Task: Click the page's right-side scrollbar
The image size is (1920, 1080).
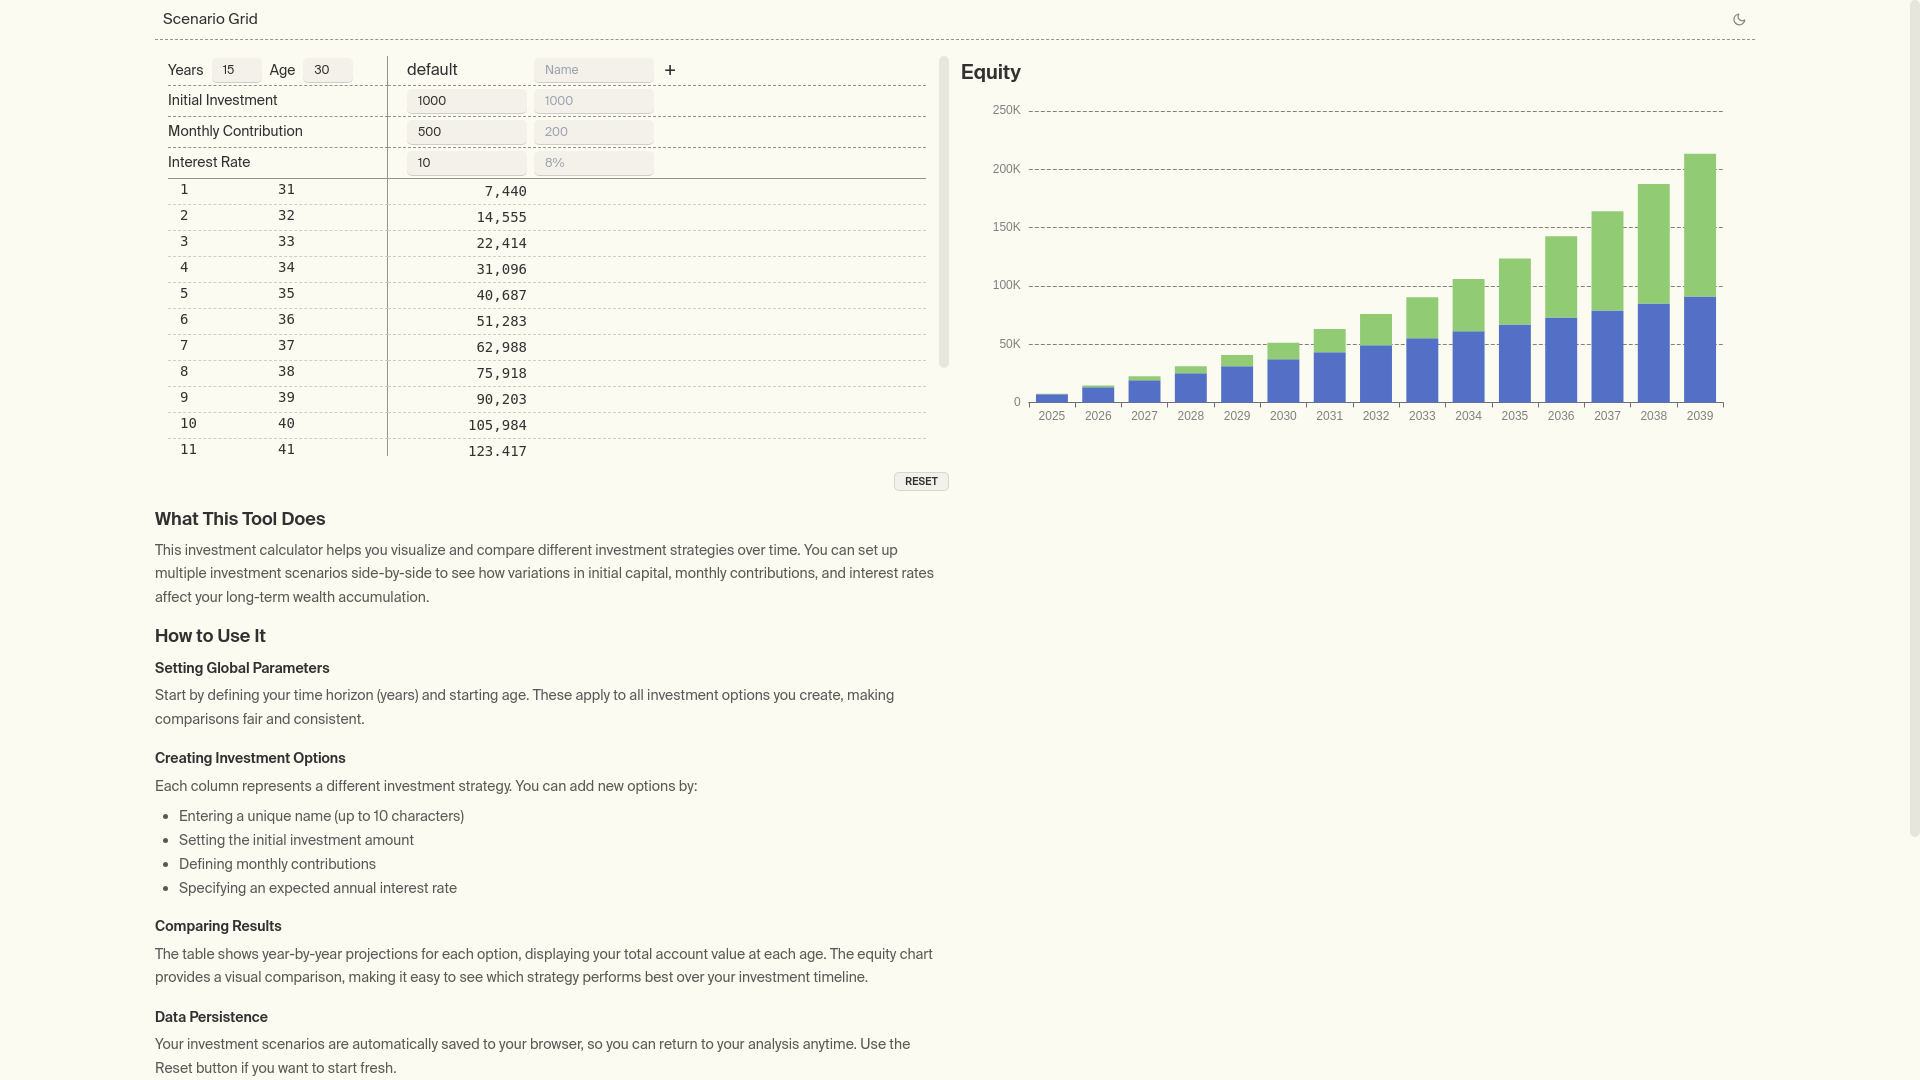Action: 1914,420
